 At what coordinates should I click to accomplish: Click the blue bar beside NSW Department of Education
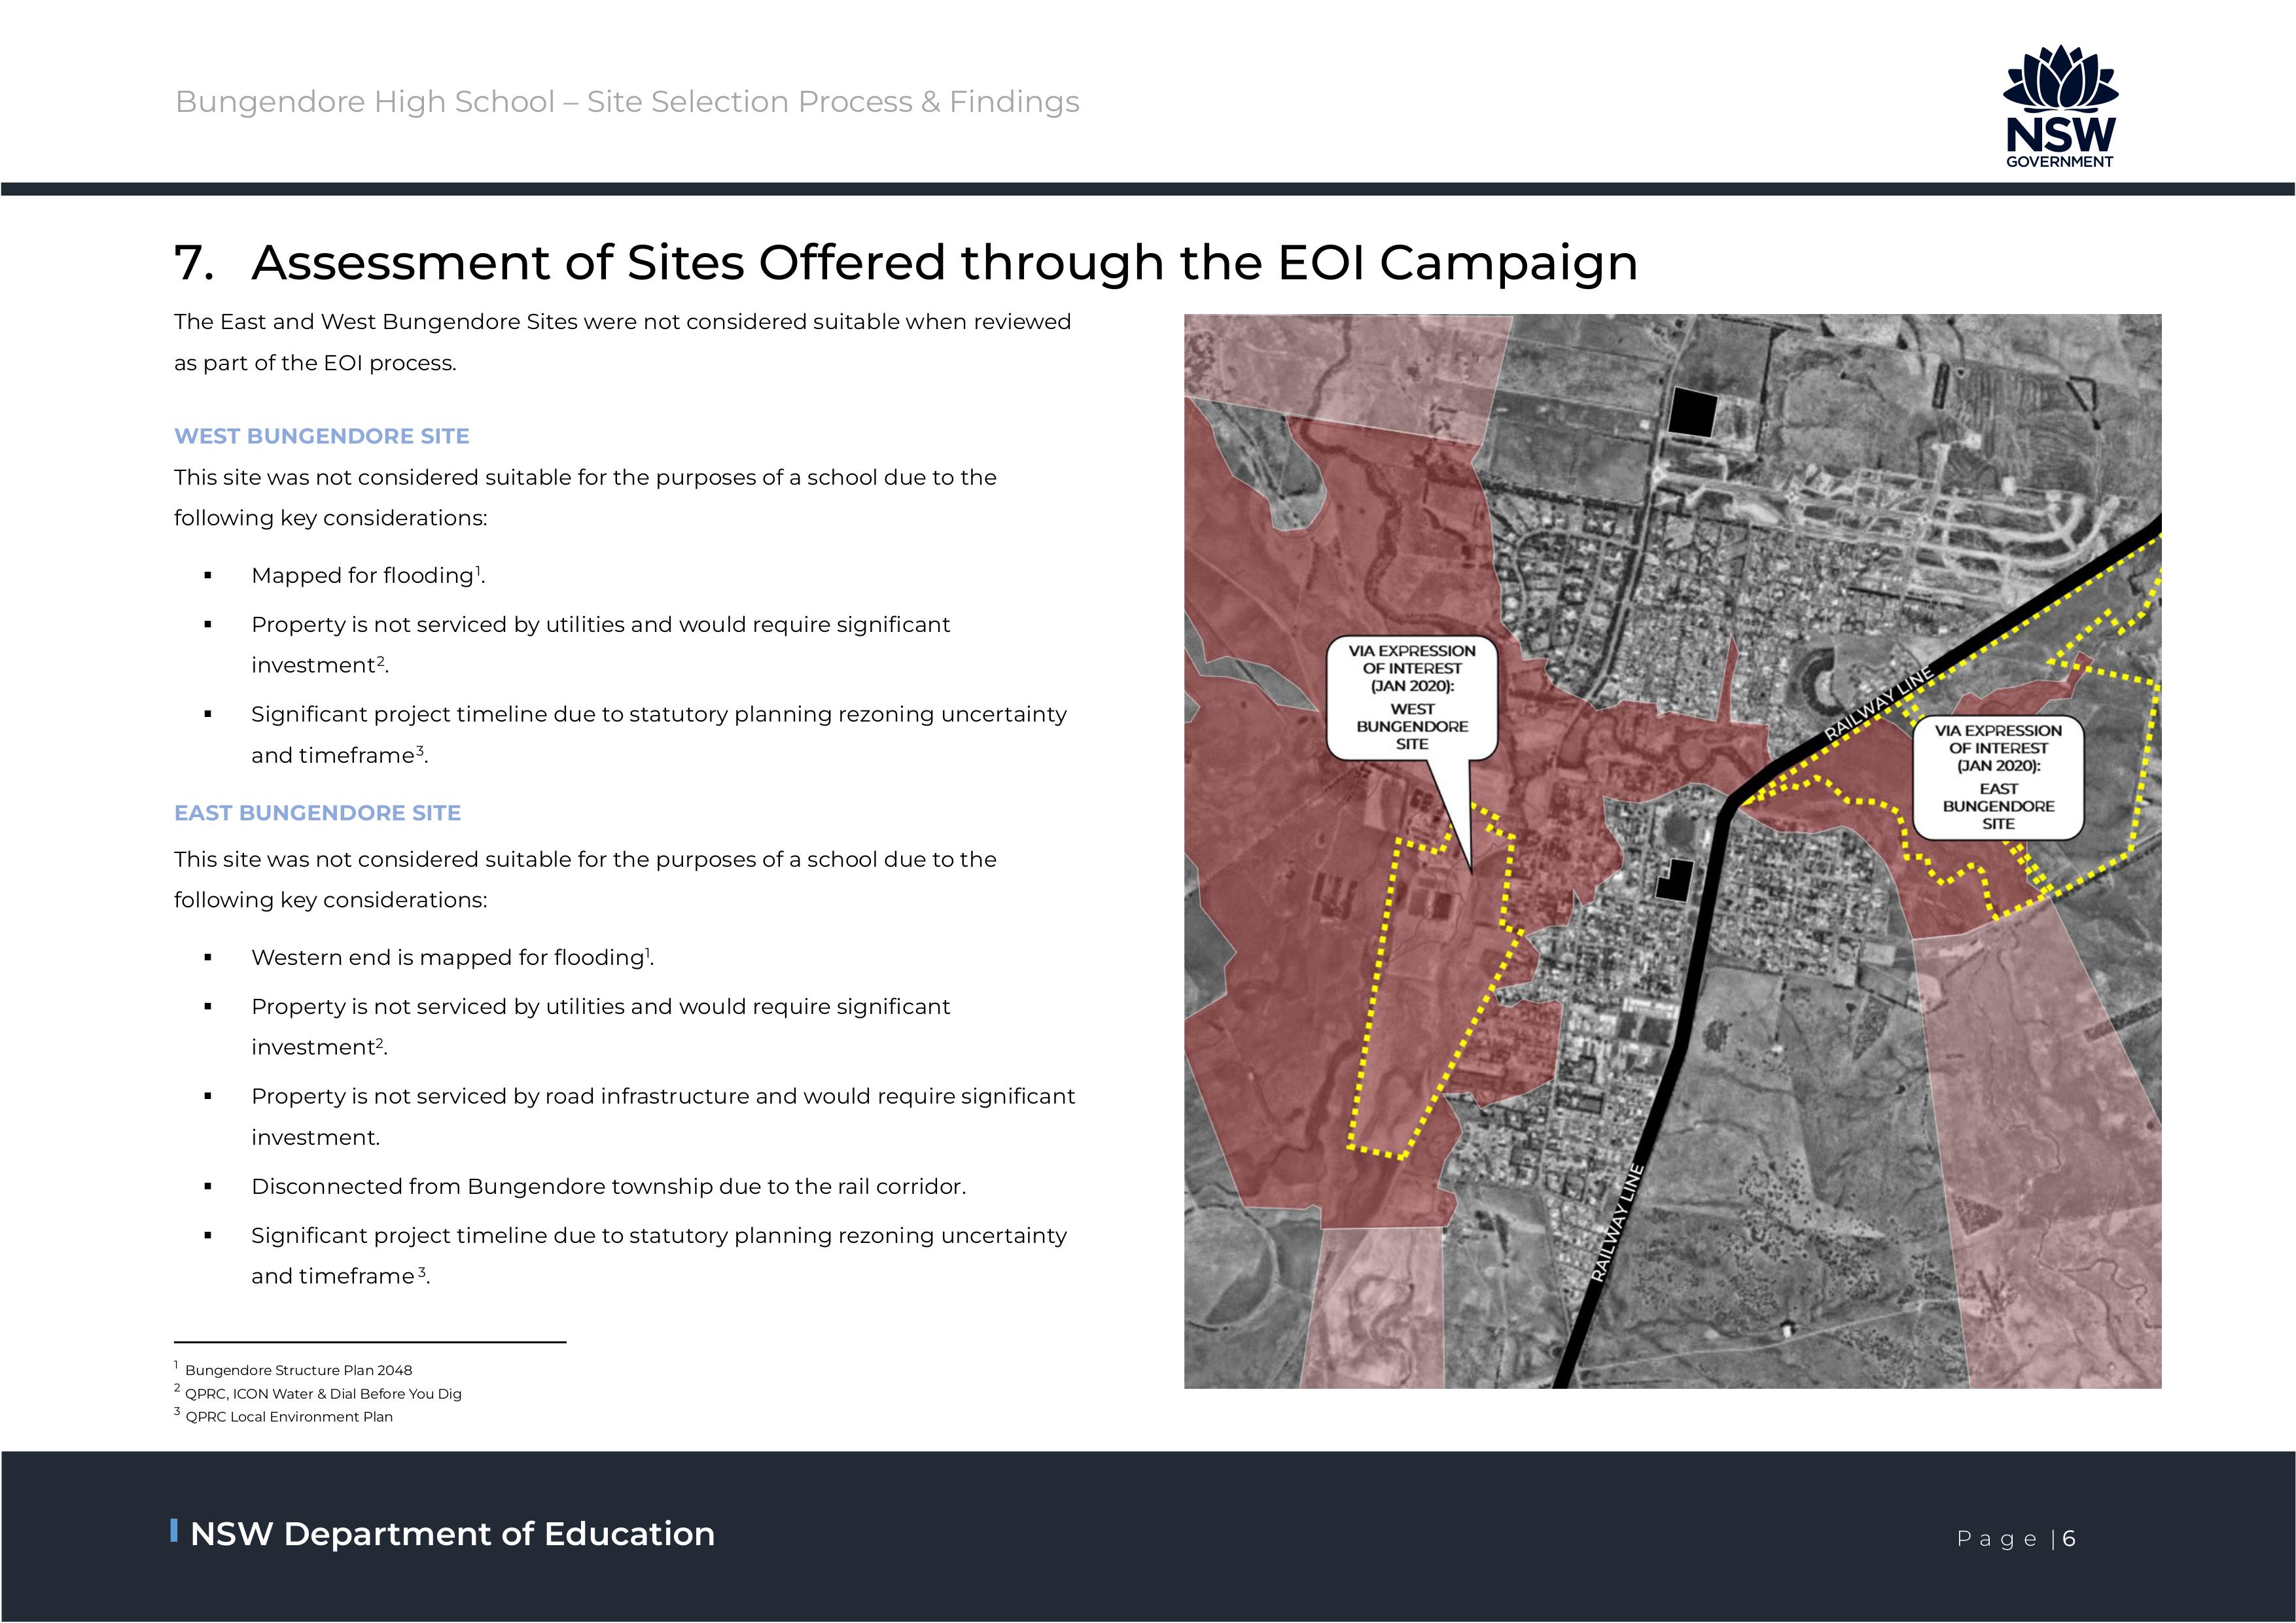tap(175, 1530)
